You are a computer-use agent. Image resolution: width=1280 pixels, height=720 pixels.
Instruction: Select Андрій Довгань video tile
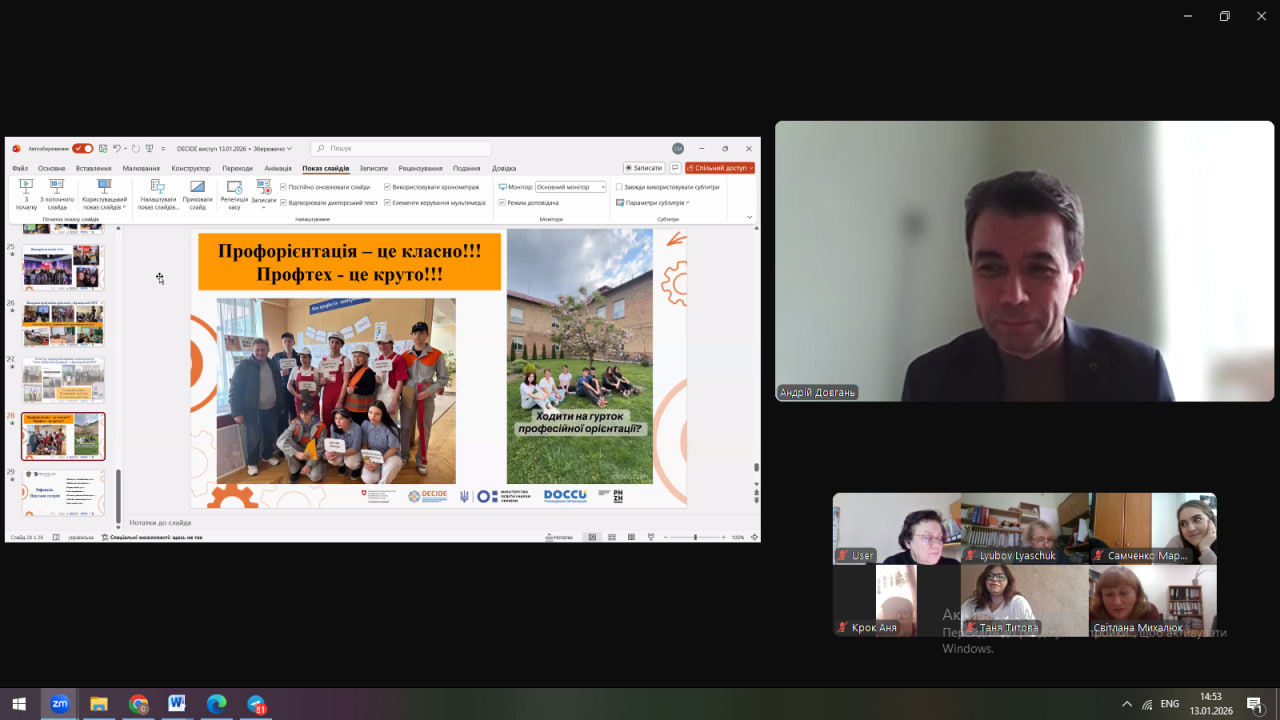1025,261
